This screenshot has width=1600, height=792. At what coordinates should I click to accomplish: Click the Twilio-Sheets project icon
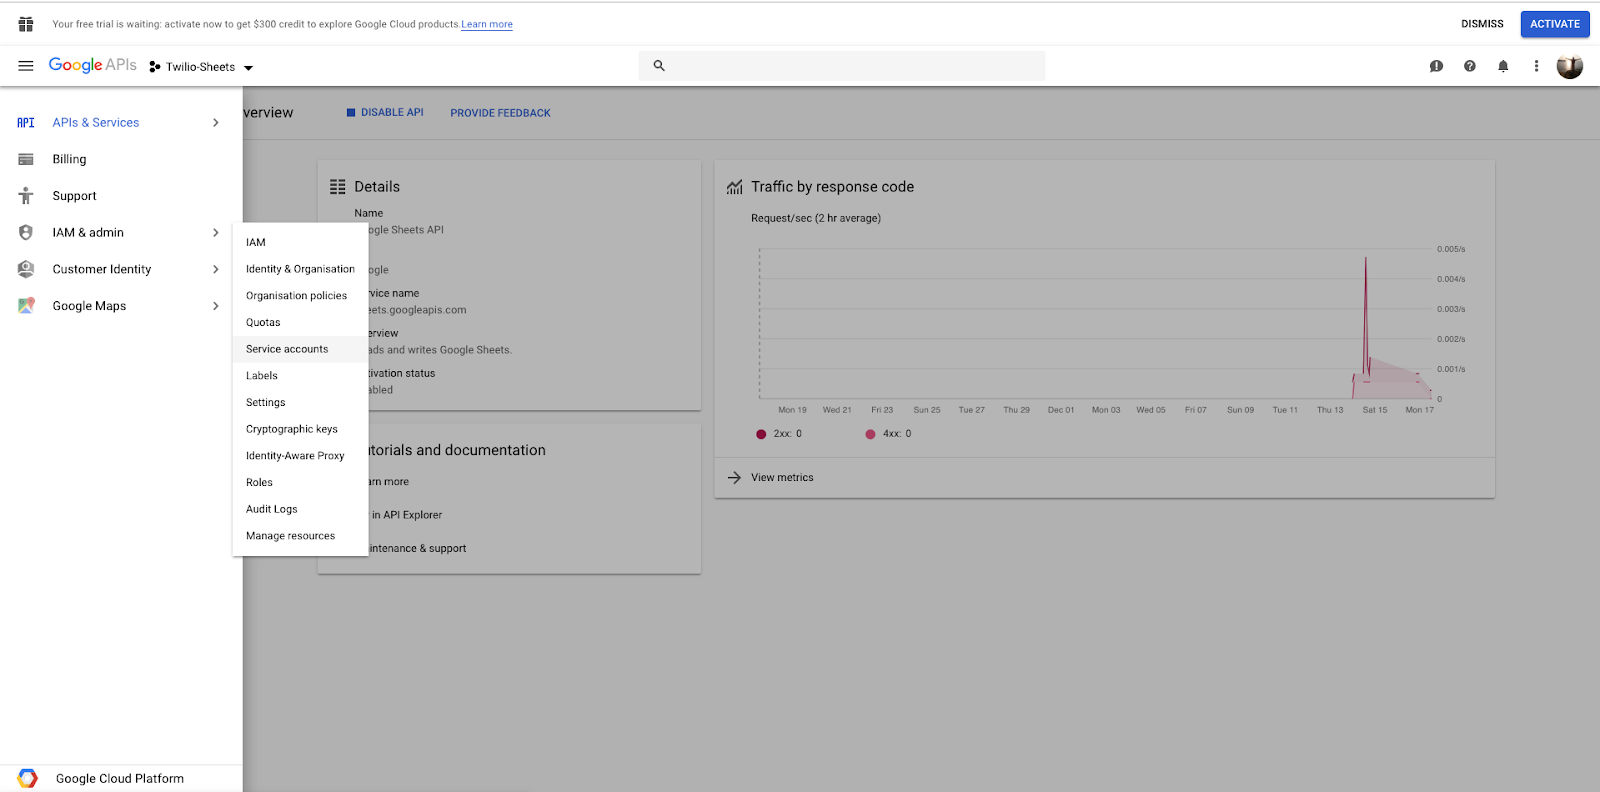[x=155, y=67]
